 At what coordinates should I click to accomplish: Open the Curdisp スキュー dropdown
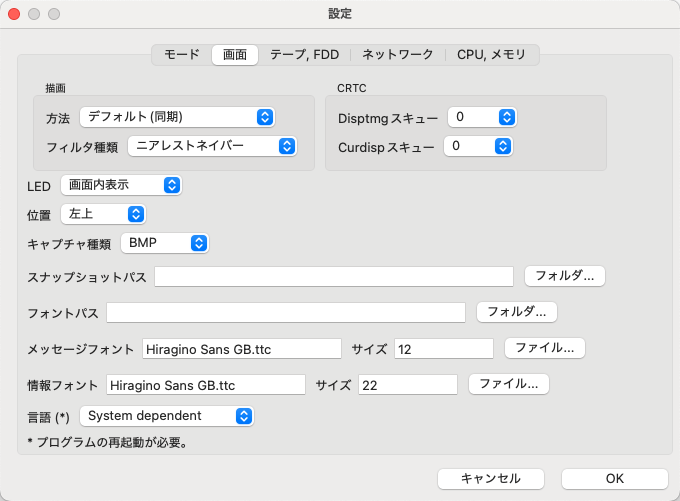tap(480, 146)
